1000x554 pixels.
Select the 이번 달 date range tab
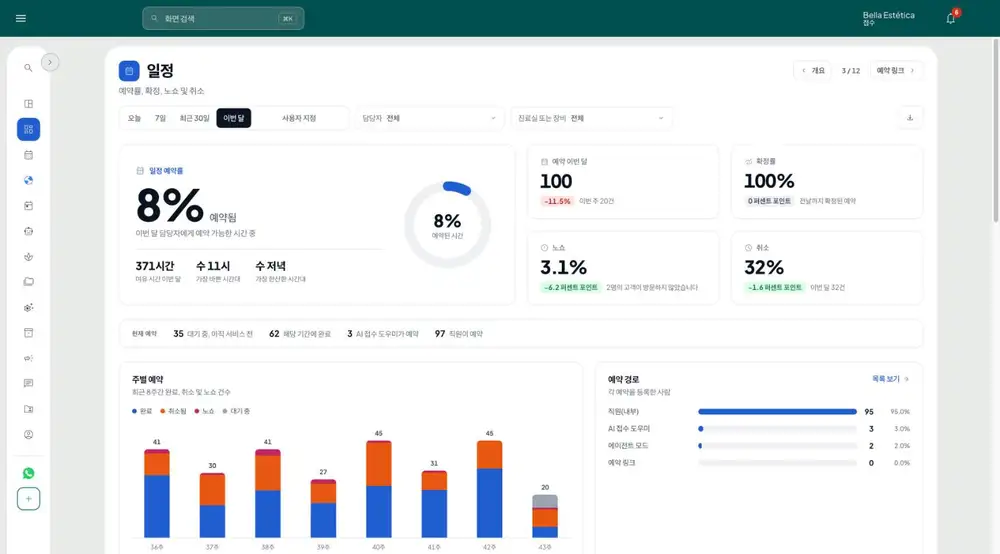[x=233, y=118]
